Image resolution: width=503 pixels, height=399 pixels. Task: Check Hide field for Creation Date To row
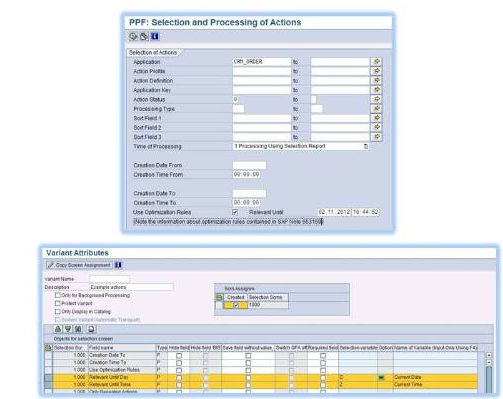(x=179, y=355)
